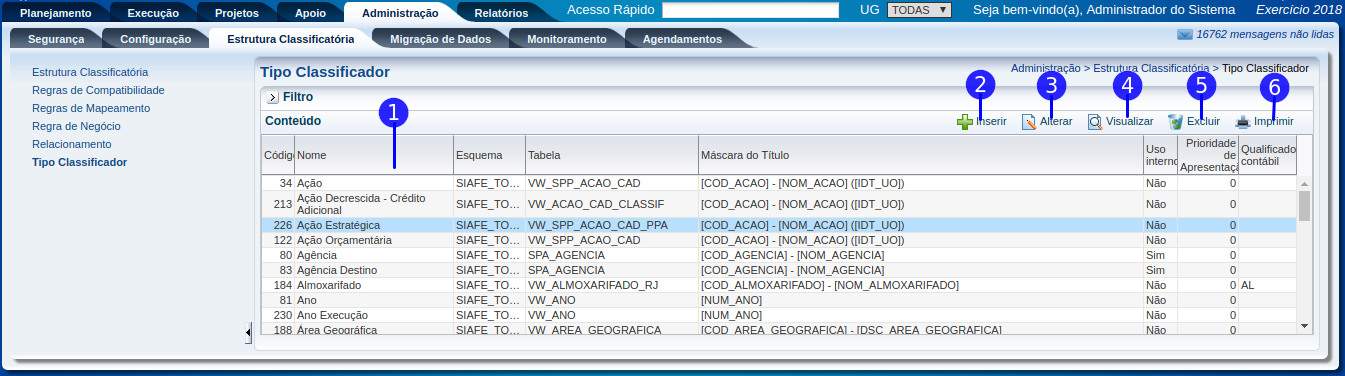Open the Planejamento main tab
This screenshot has width=1345, height=376.
[x=56, y=14]
